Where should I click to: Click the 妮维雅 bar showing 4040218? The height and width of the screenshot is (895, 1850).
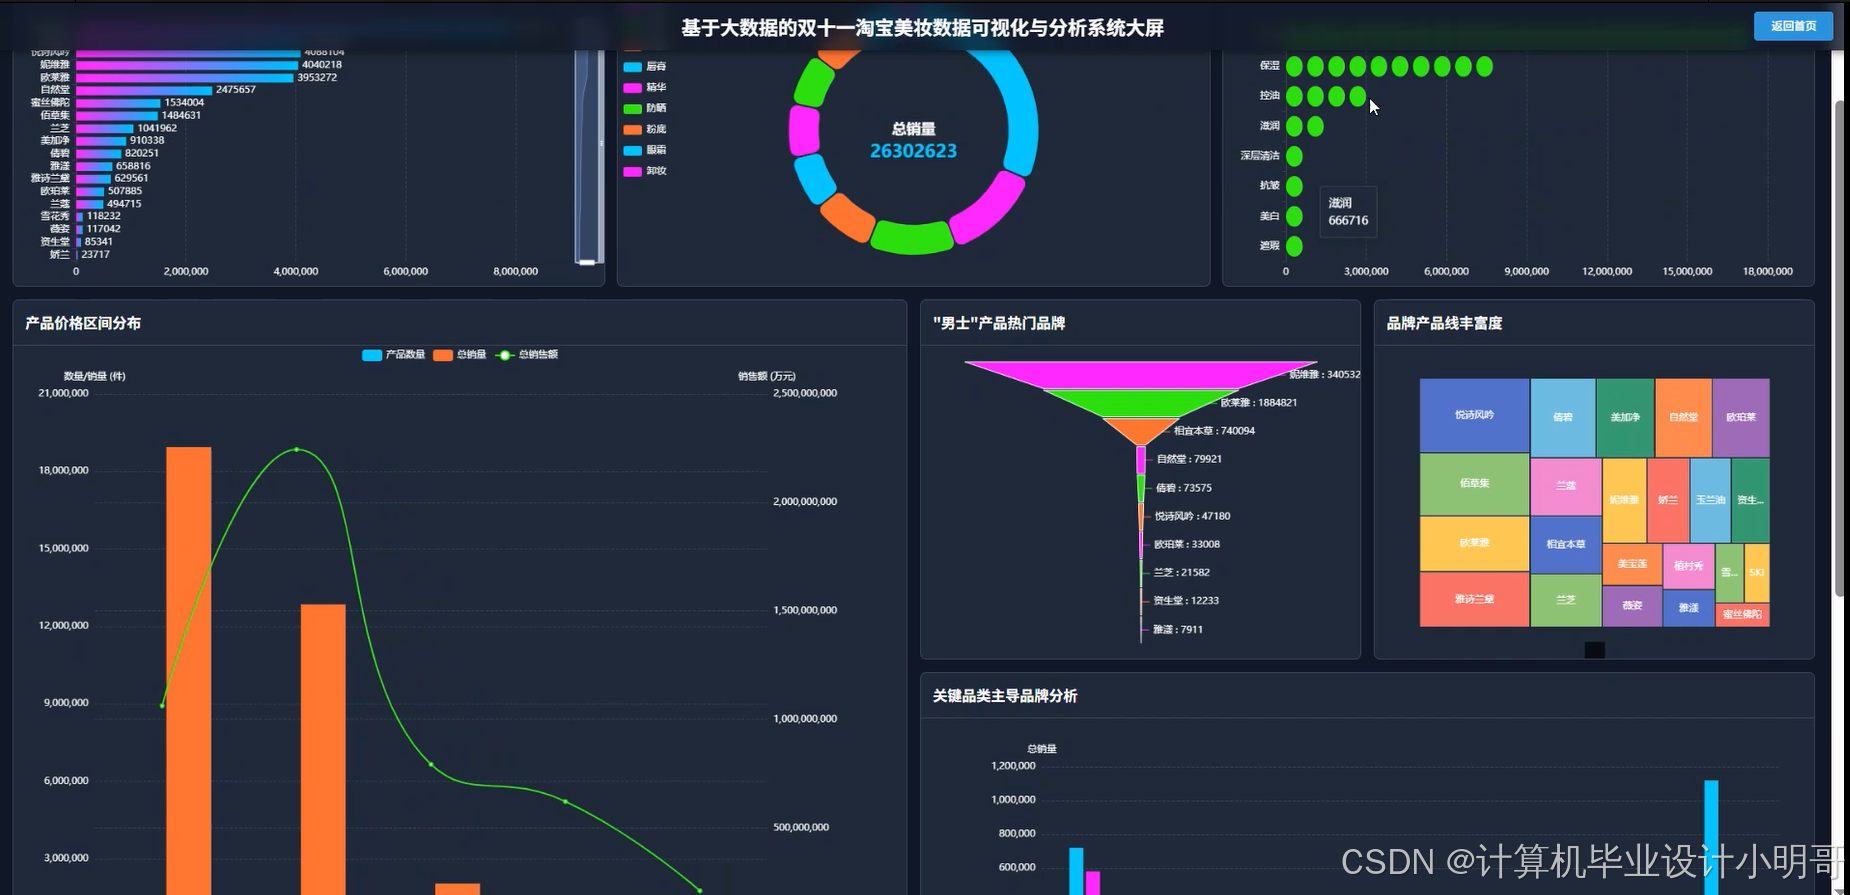click(187, 65)
